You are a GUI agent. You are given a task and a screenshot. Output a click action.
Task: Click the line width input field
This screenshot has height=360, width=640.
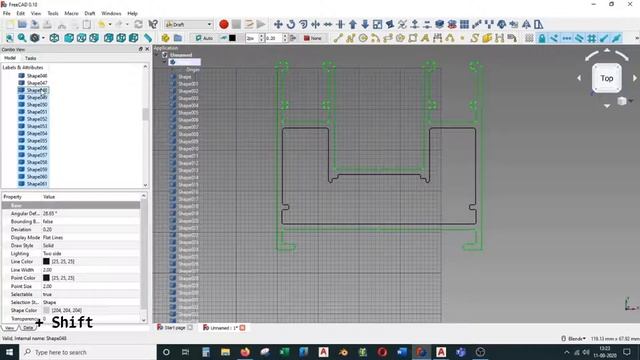[251, 38]
